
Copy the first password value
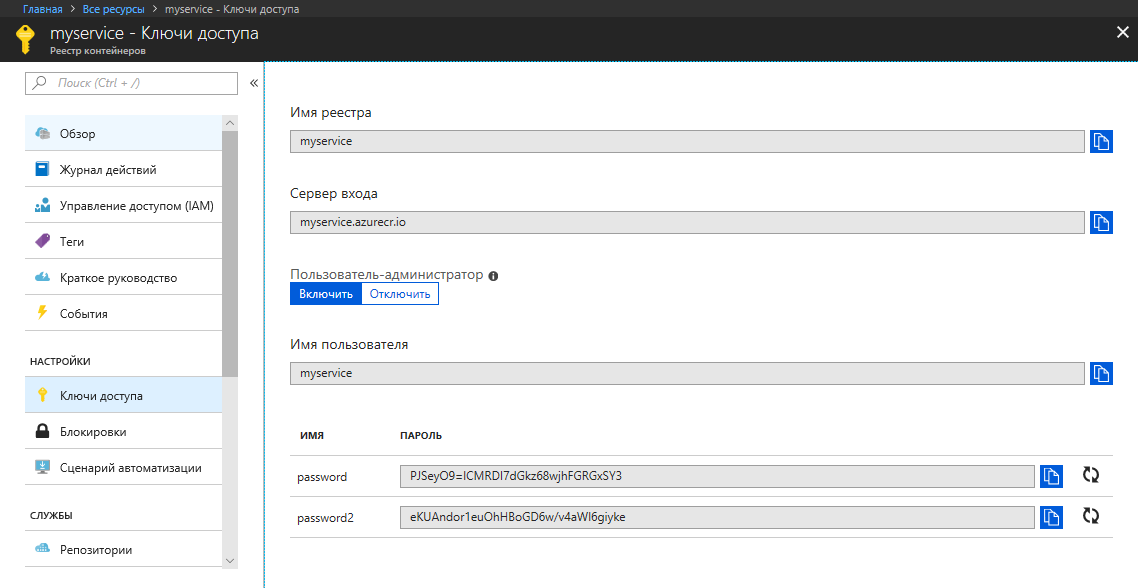tap(1051, 476)
